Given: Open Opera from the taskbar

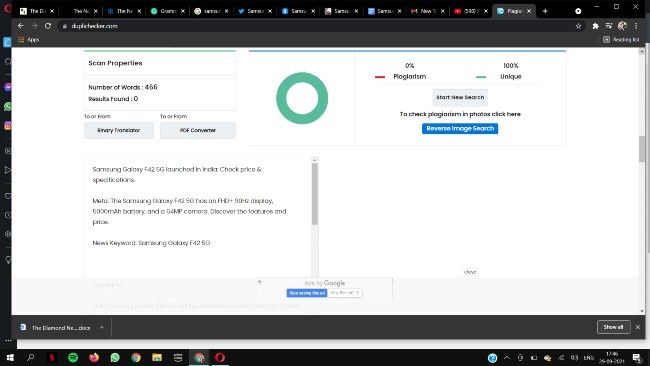Looking at the screenshot, I should tap(220, 357).
